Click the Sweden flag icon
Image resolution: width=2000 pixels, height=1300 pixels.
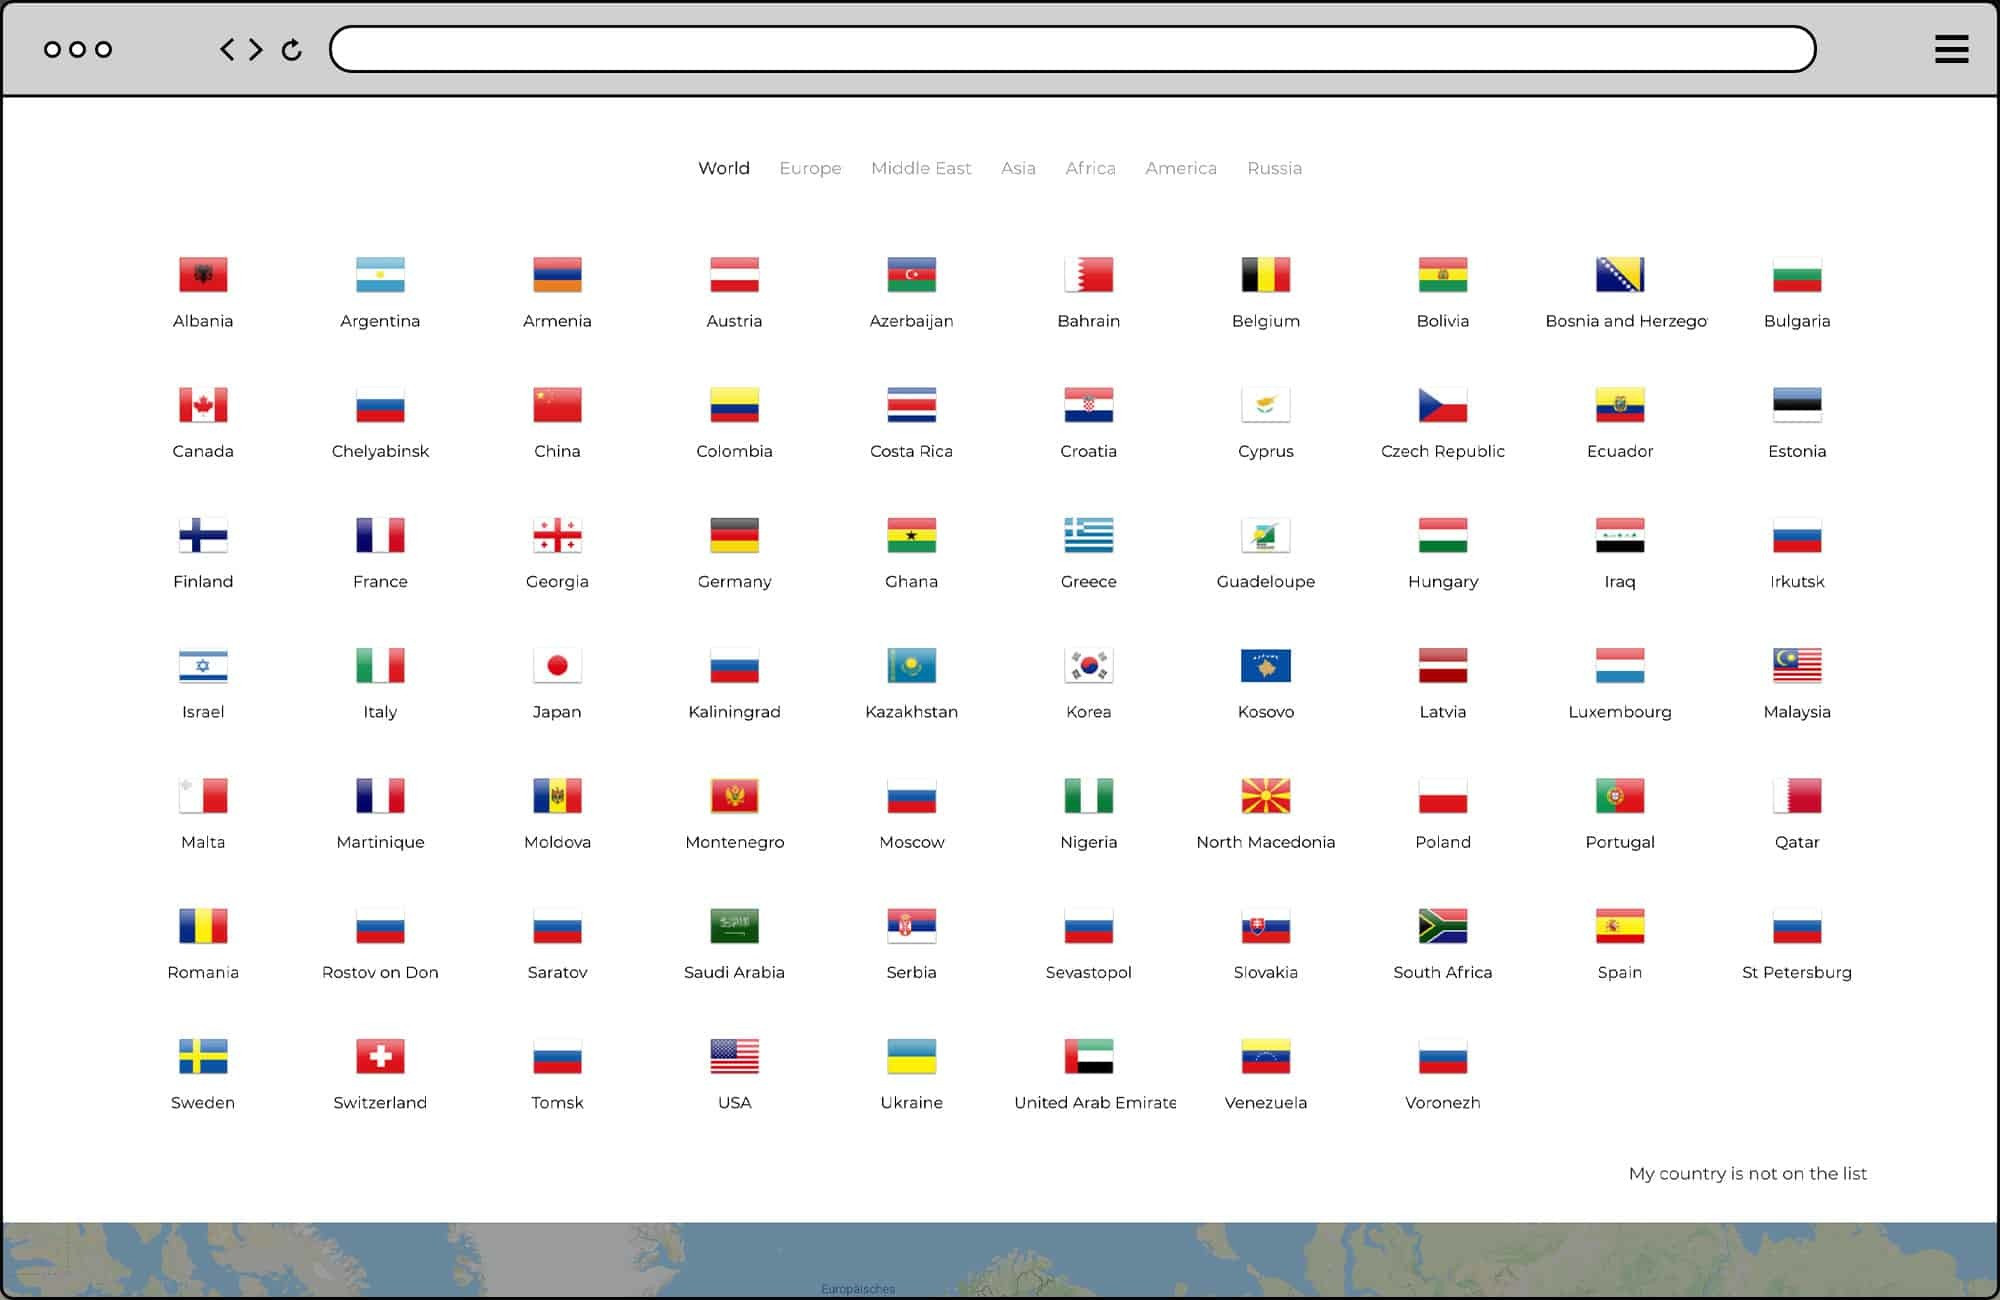coord(203,1057)
